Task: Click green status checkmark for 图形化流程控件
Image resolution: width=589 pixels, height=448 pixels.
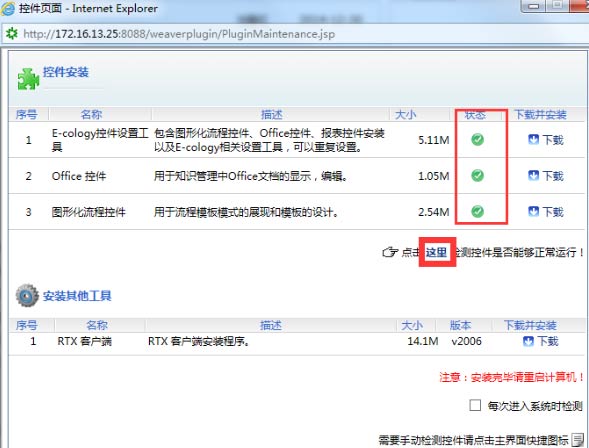Action: 477,211
